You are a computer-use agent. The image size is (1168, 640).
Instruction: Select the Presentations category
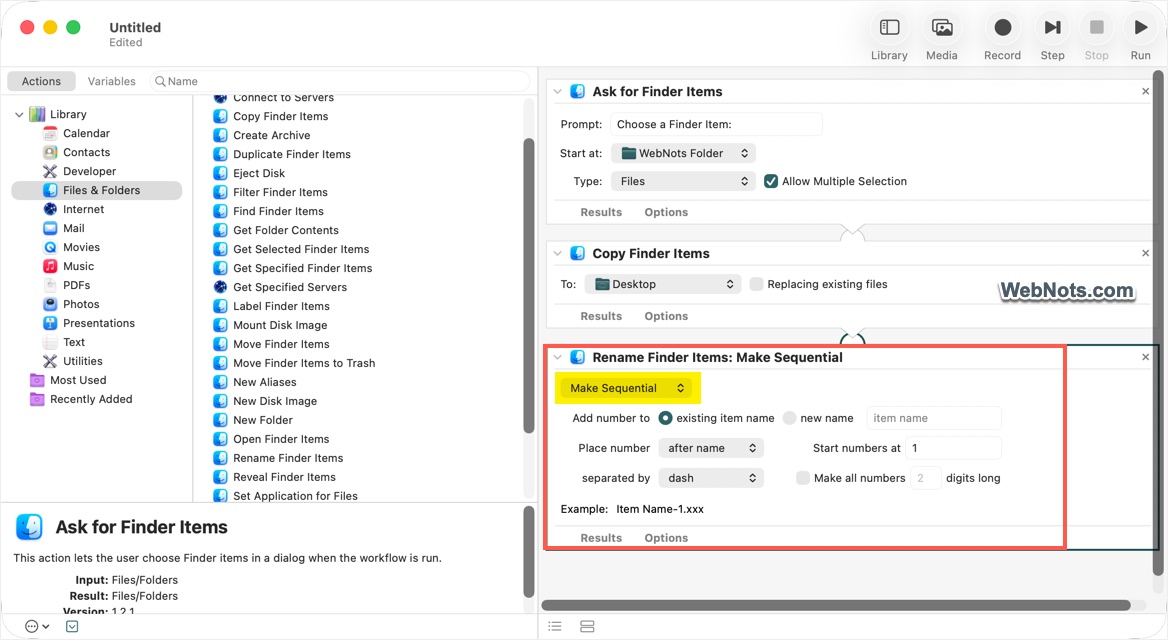pyautogui.click(x=99, y=323)
